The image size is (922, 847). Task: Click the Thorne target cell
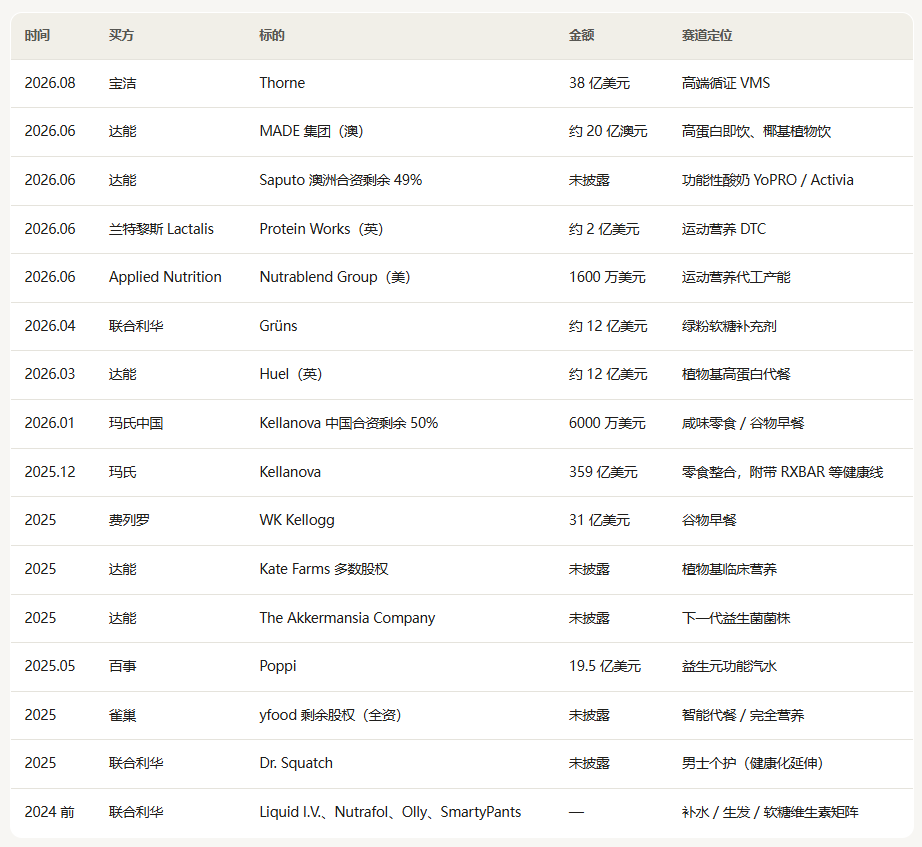282,83
